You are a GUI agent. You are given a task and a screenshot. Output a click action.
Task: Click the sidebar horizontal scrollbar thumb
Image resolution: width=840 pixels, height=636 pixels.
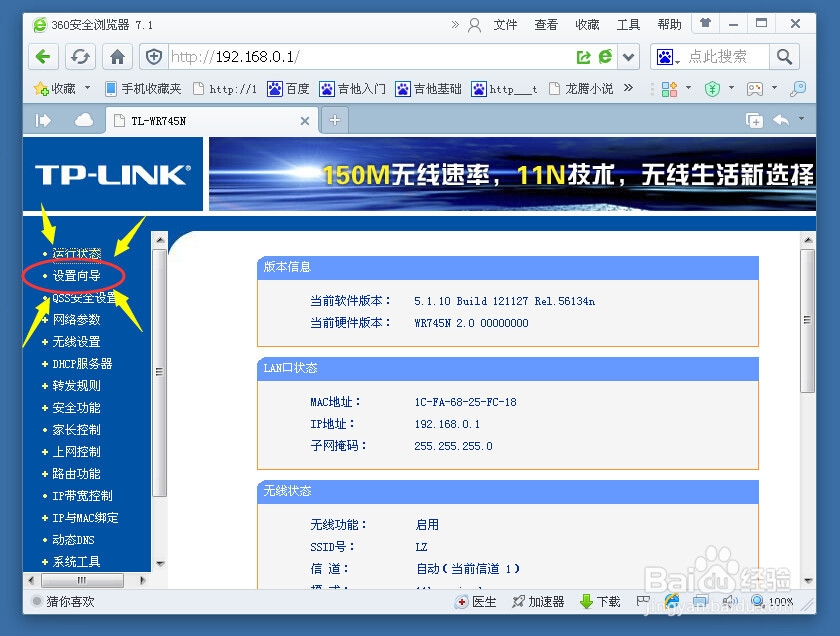[82, 580]
